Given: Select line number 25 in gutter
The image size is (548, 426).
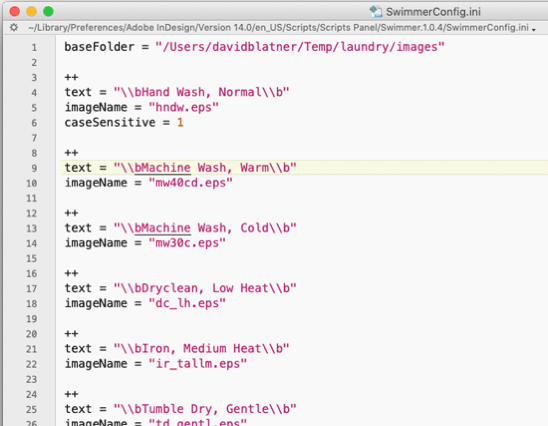Looking at the screenshot, I should [x=31, y=409].
